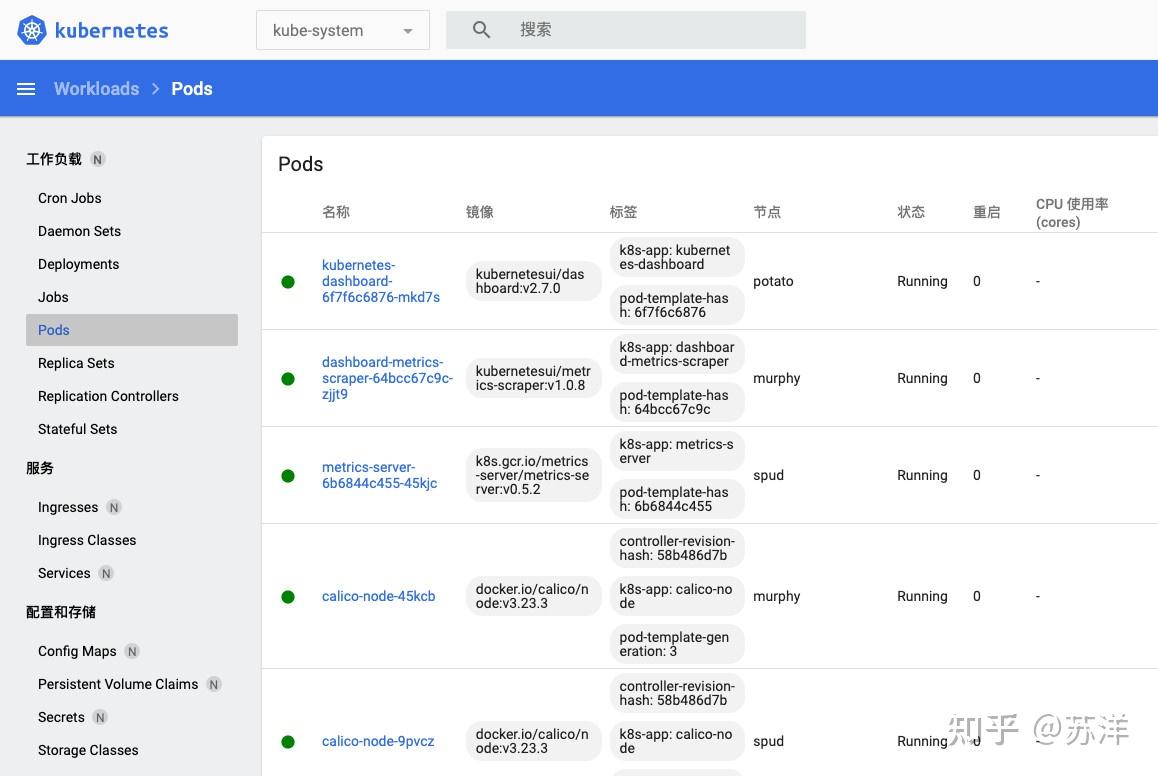
Task: Click the k8s-app: metrics-server label chip
Action: click(x=676, y=451)
